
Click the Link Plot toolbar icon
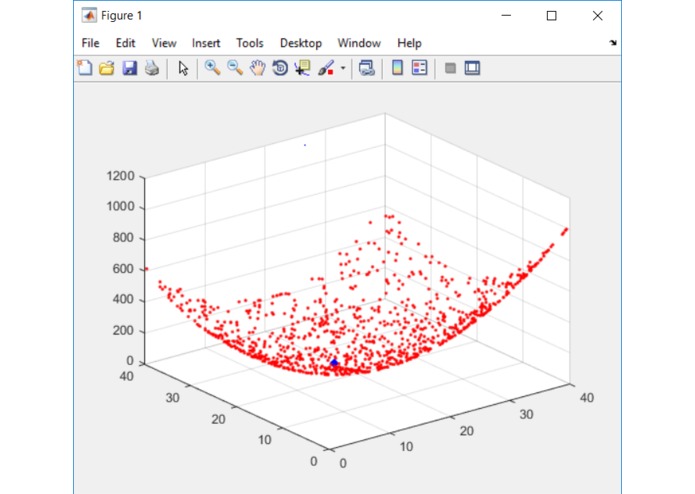[367, 68]
